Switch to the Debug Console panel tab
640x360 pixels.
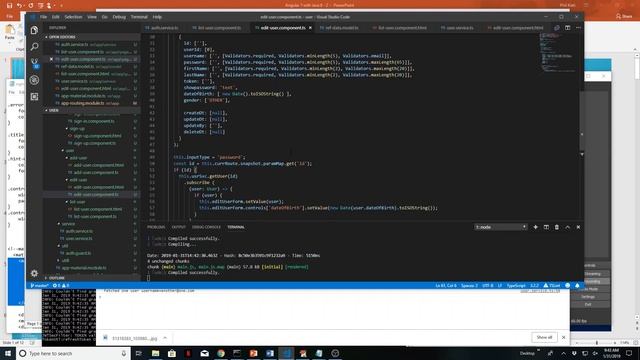tap(206, 227)
